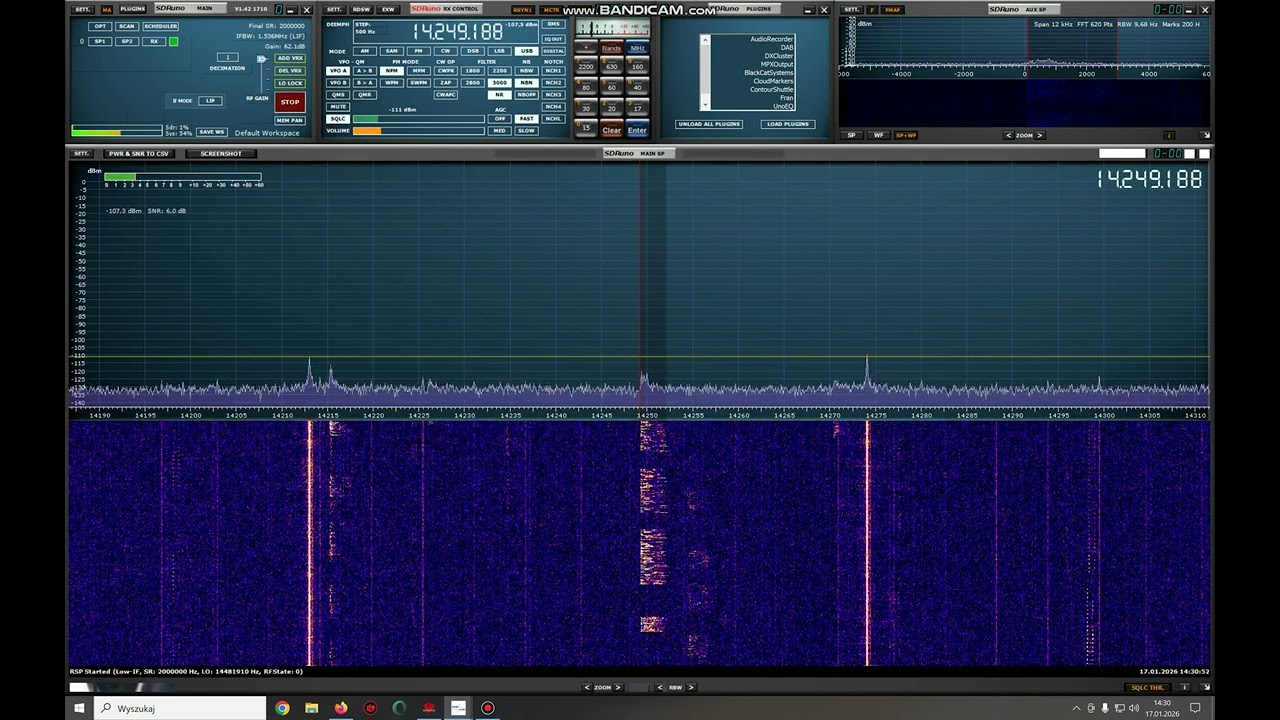Click the RX Control frequency display 14.249.188
Viewport: 1280px width, 720px height.
[457, 32]
